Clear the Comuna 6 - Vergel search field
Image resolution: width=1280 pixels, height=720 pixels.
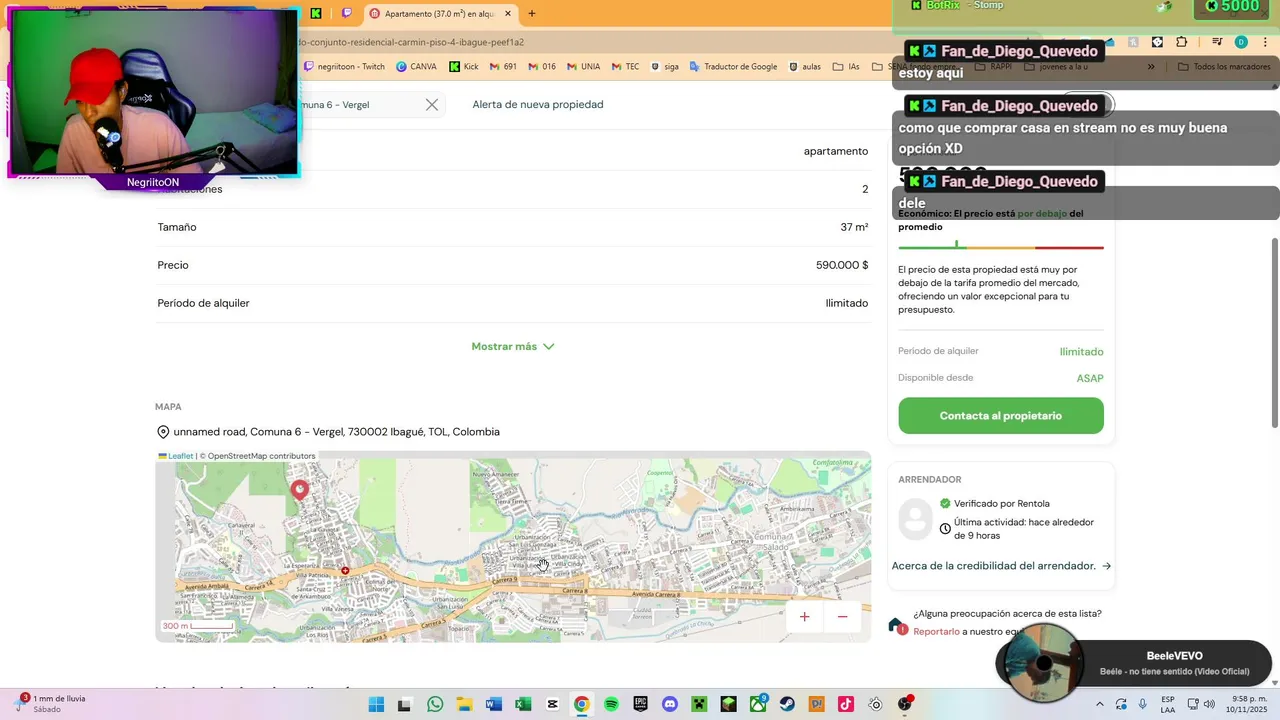point(432,104)
